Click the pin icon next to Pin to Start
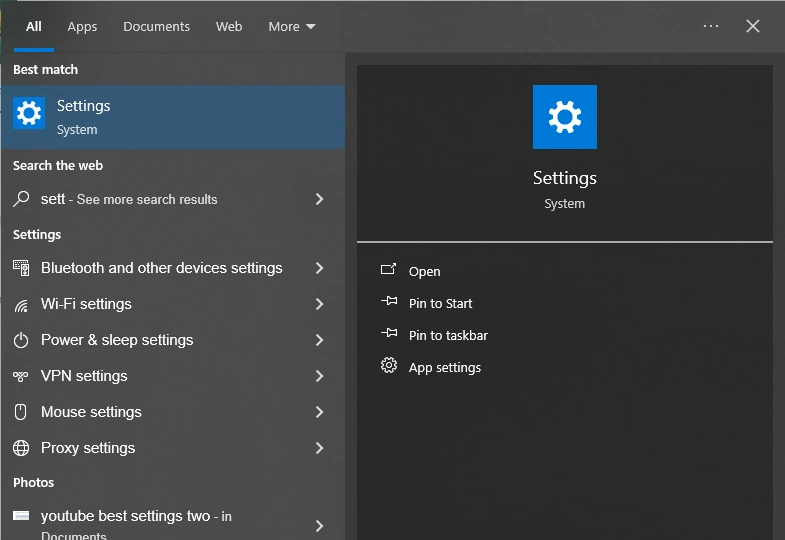This screenshot has height=540, width=785. 389,301
